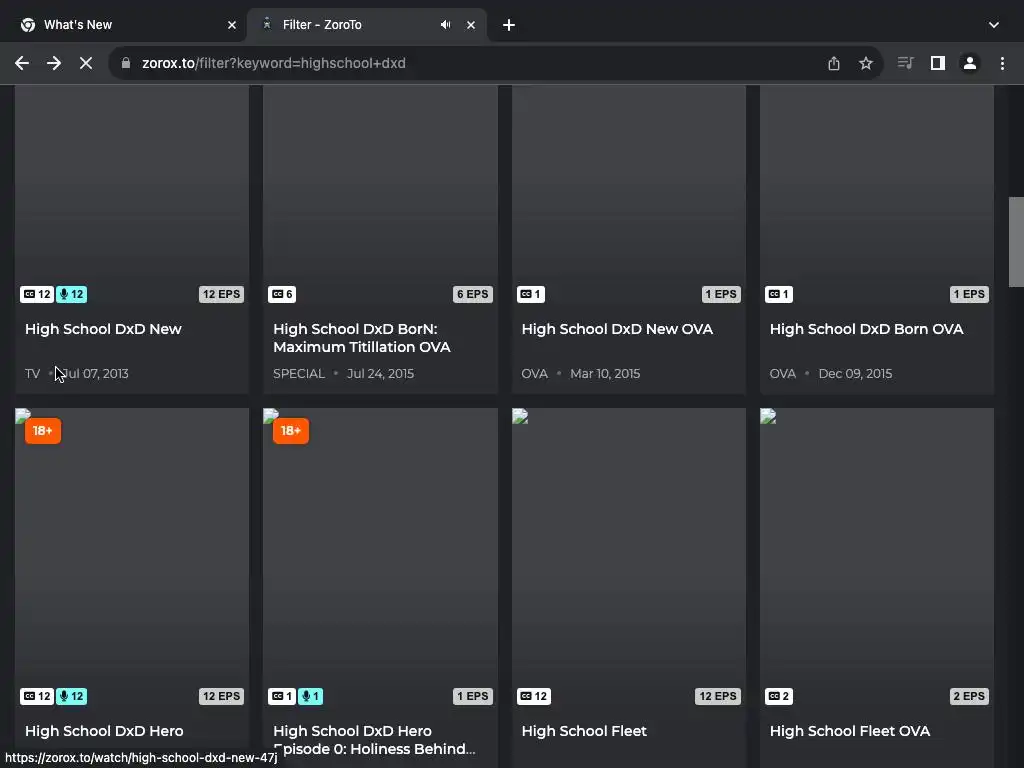Click the 12 EPS badge on High School Fleet
1024x768 pixels.
[718, 696]
